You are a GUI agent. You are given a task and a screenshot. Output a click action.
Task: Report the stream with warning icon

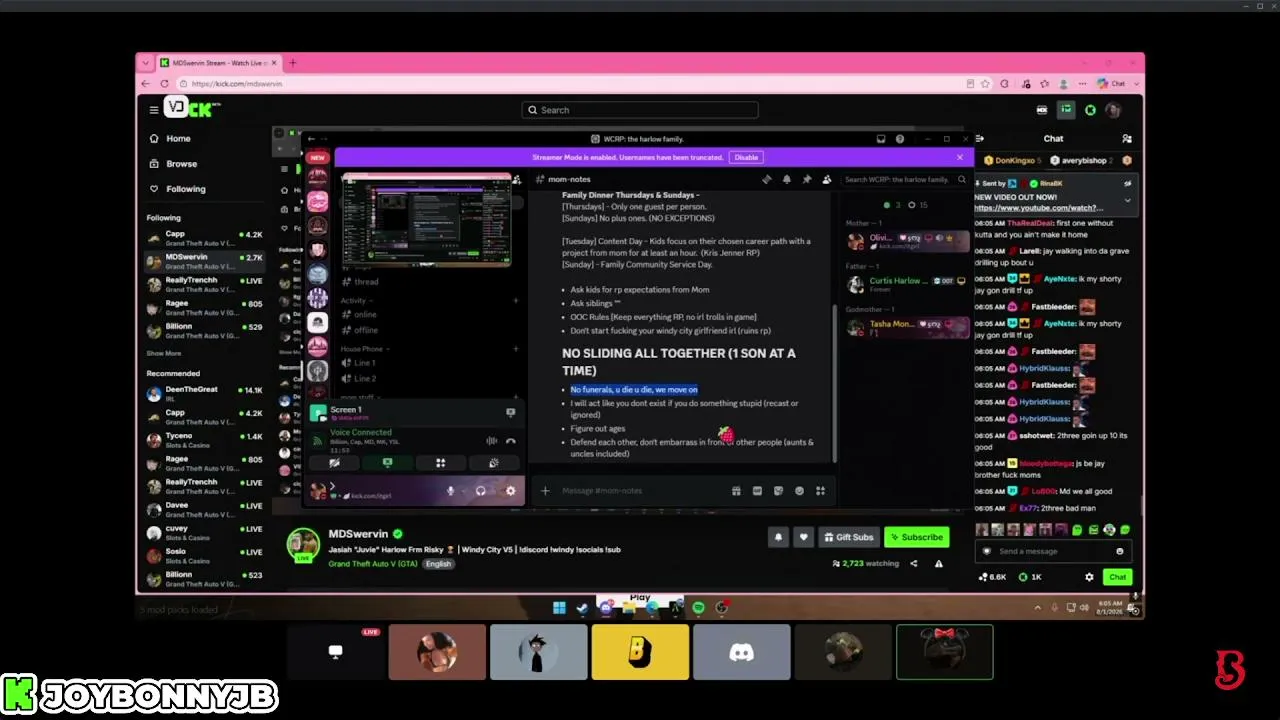[938, 564]
